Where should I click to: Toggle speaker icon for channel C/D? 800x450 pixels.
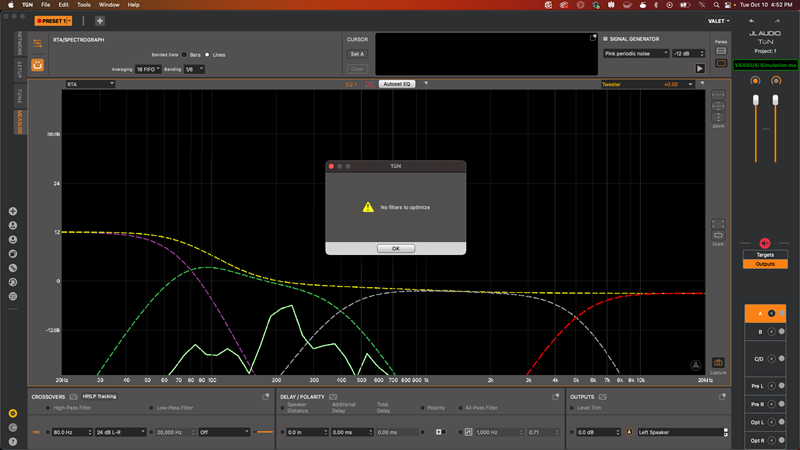771,359
